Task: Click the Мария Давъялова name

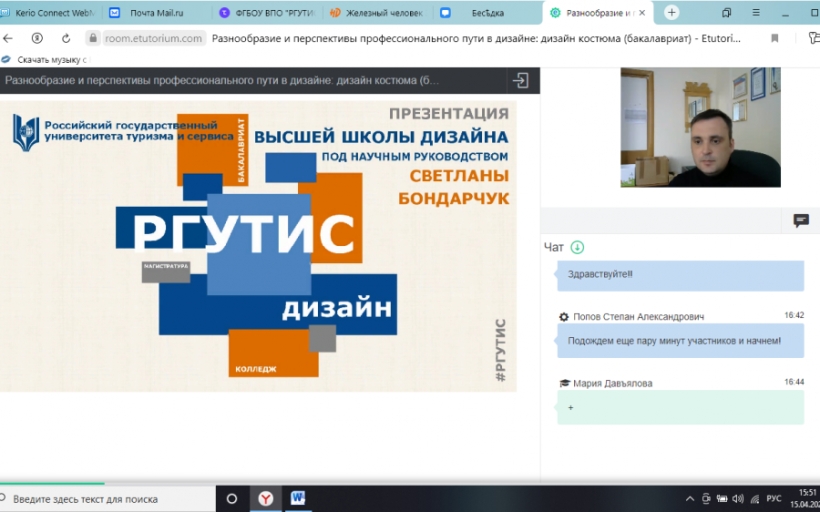Action: [x=612, y=383]
